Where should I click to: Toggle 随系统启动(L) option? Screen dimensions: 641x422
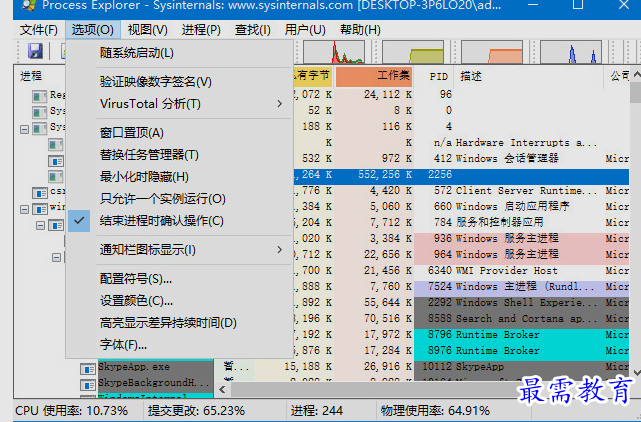[x=180, y=53]
